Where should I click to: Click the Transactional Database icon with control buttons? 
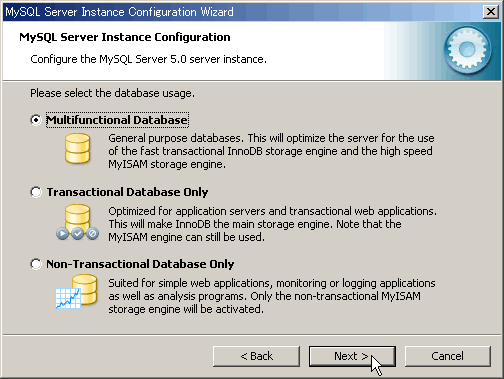77,222
